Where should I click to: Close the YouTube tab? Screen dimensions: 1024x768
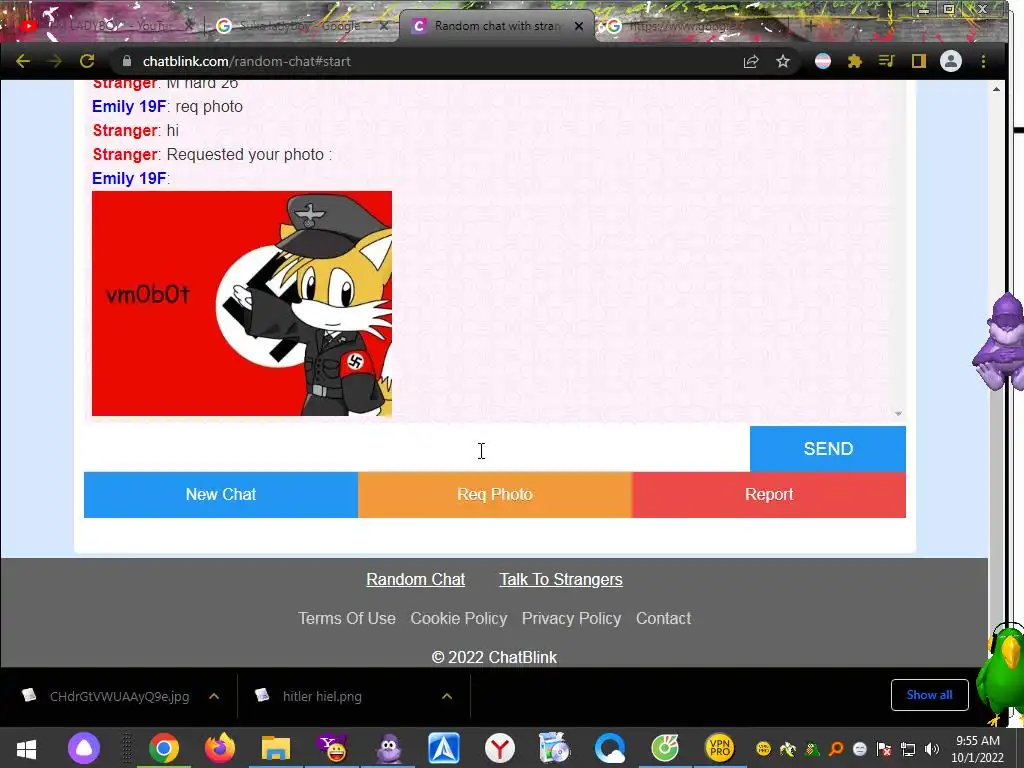(x=189, y=26)
